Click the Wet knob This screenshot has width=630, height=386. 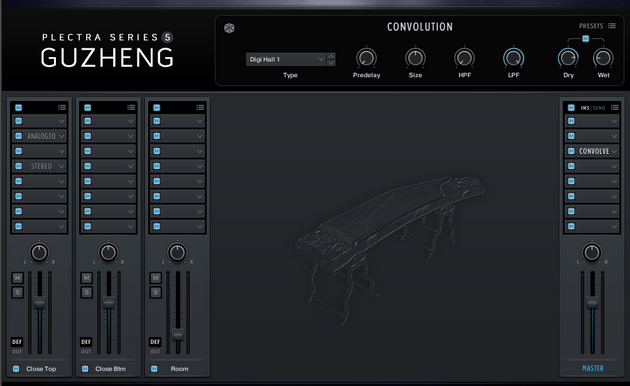coord(603,58)
